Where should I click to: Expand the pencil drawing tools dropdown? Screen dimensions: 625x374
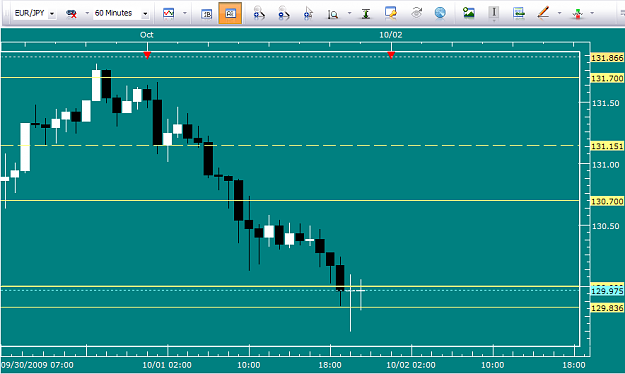pyautogui.click(x=559, y=13)
